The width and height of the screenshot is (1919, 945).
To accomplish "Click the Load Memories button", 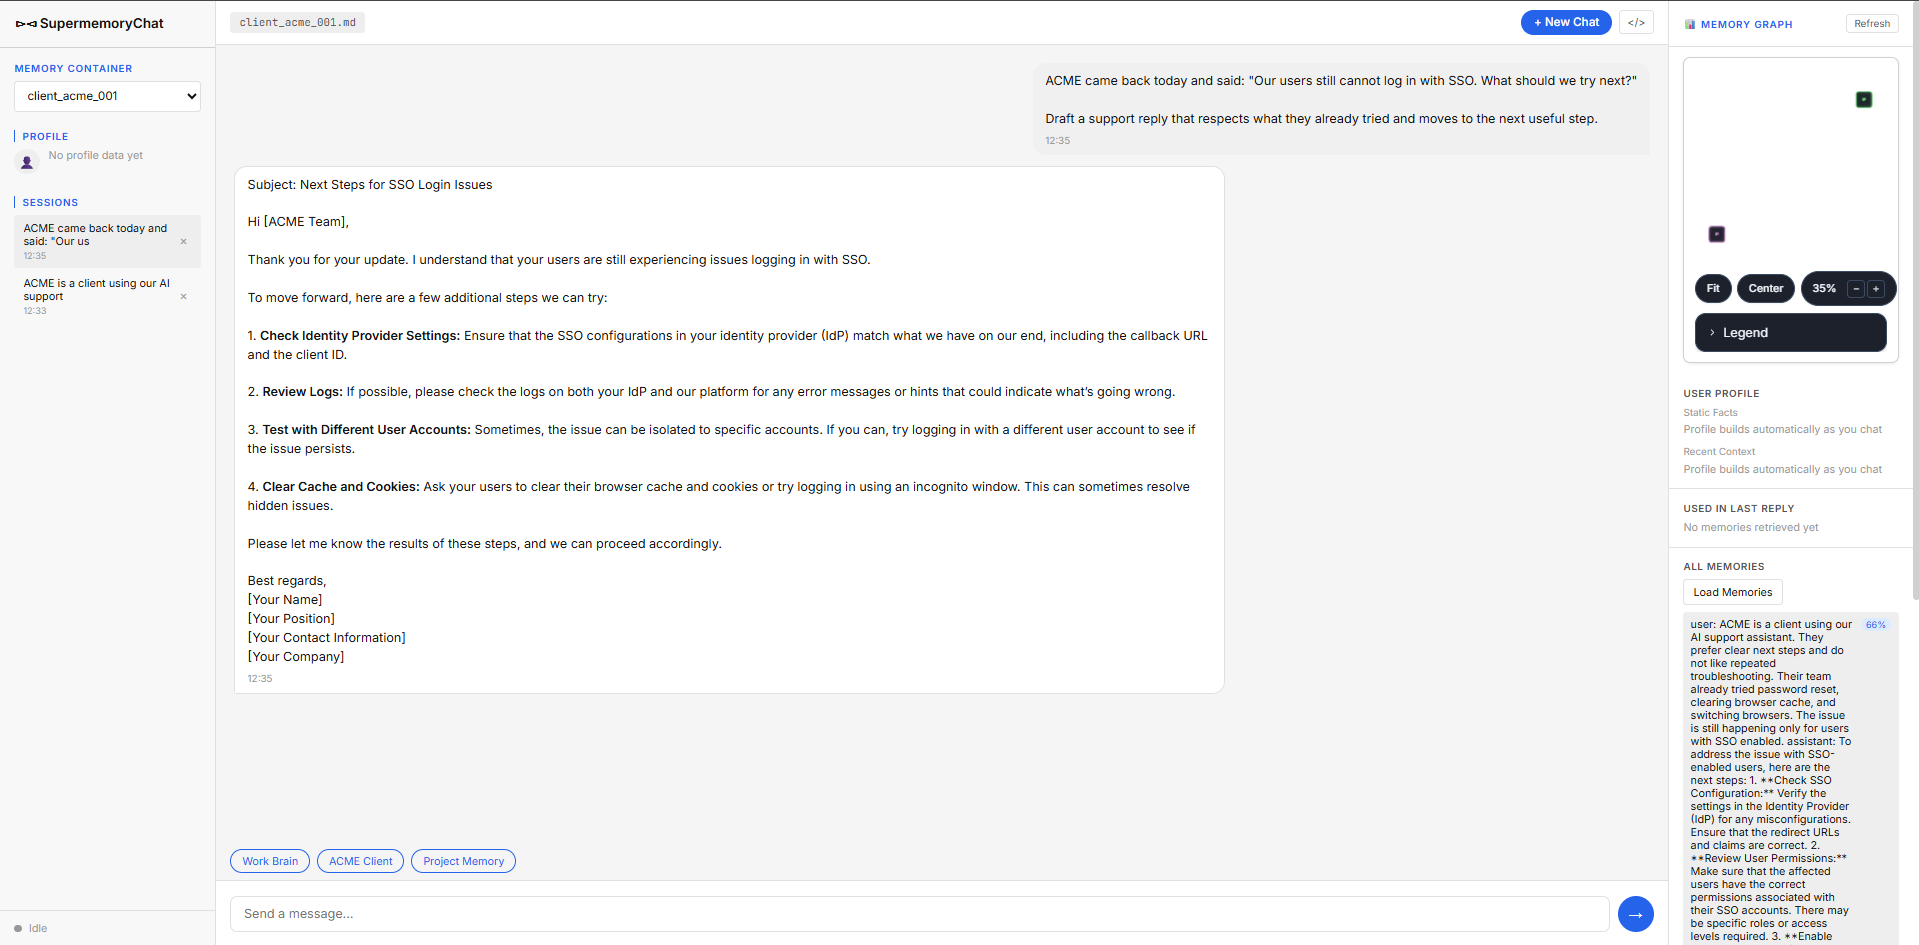I will point(1732,592).
